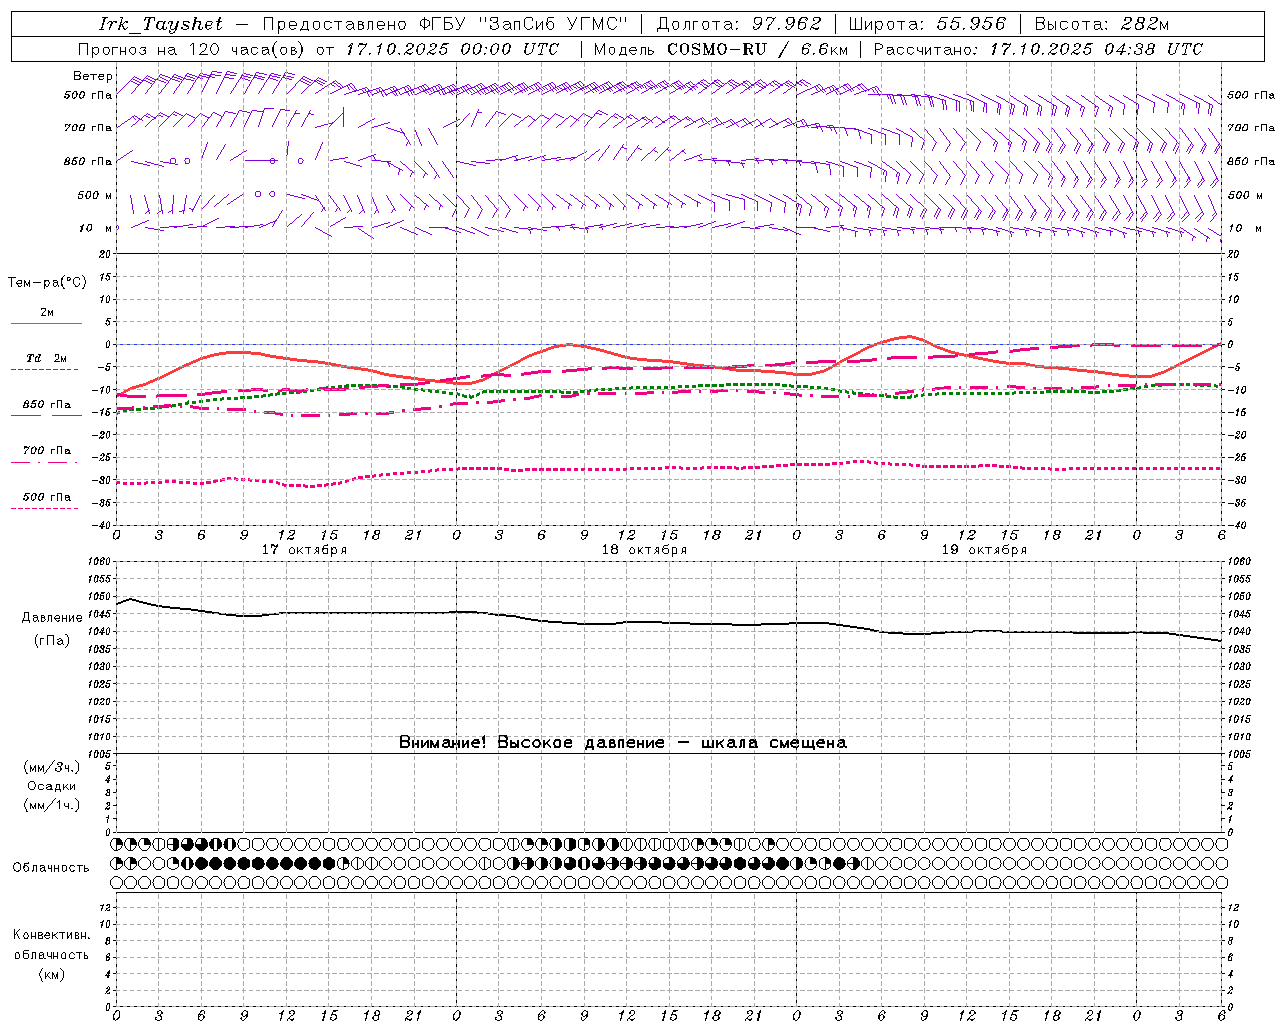Click the red 2м legend line sample
The image size is (1280, 1024).
tap(46, 323)
